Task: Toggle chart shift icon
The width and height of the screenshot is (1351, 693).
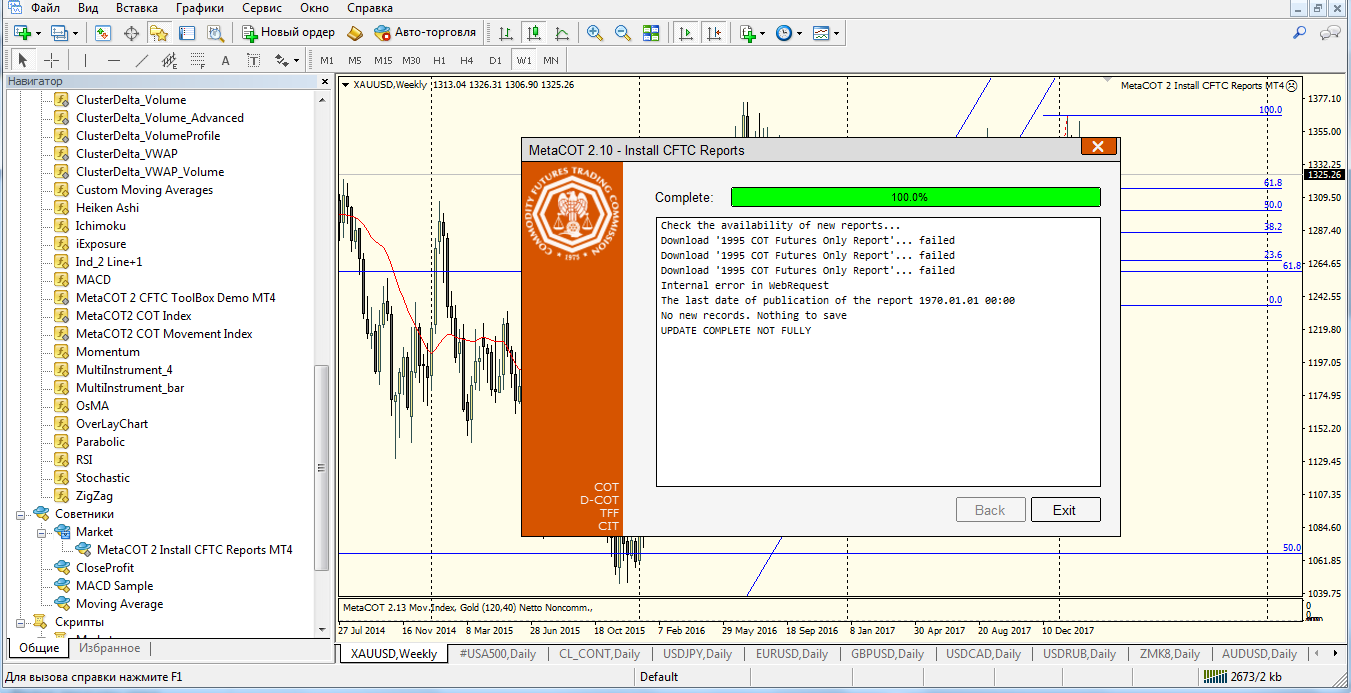Action: pyautogui.click(x=714, y=32)
